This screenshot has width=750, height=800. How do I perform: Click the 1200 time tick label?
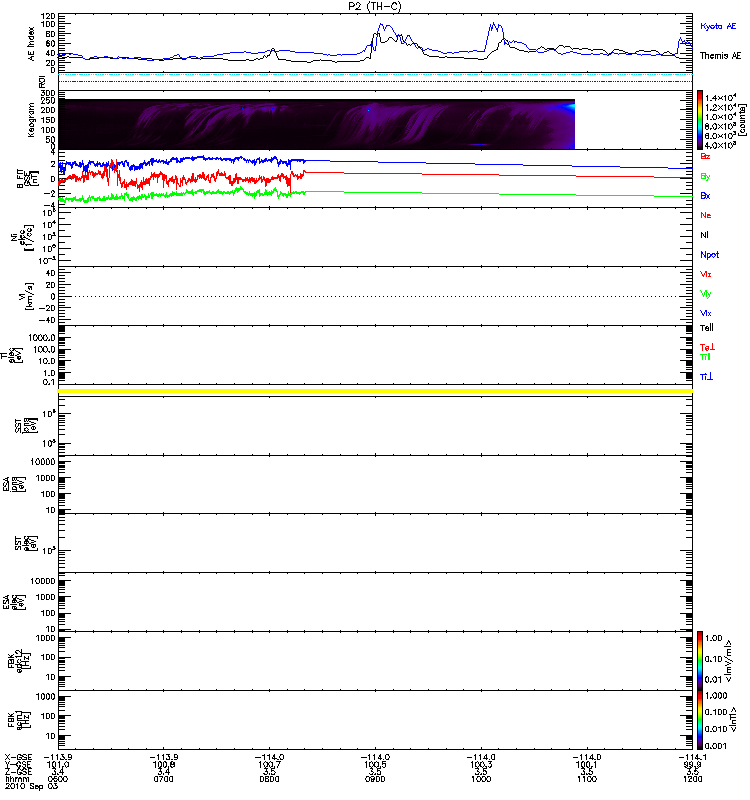[692, 779]
